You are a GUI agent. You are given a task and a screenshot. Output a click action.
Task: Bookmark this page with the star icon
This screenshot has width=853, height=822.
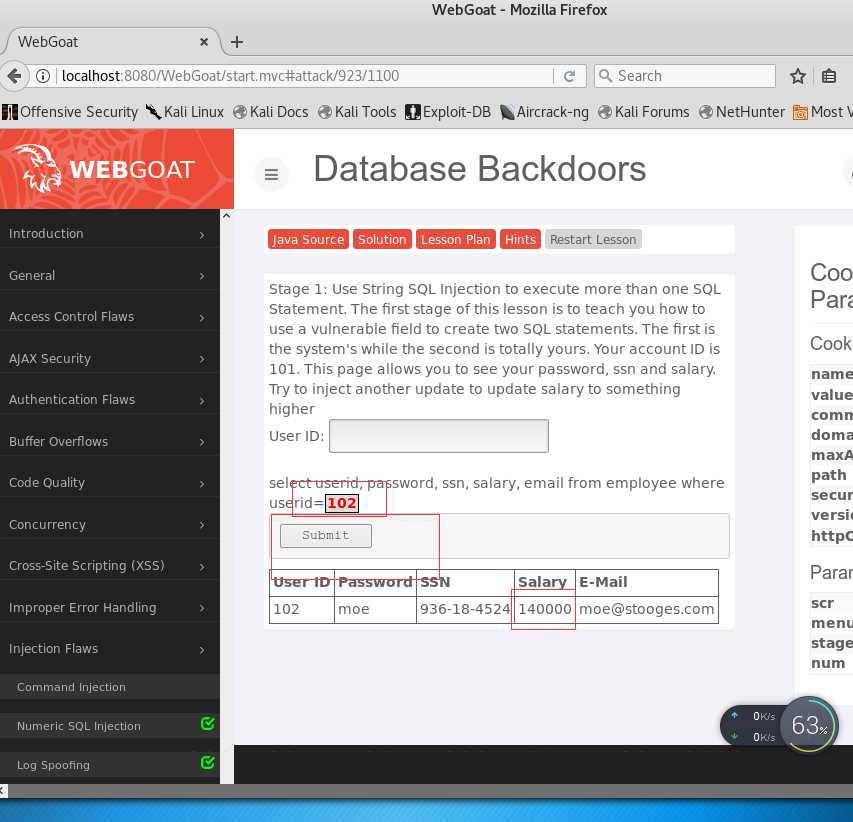pyautogui.click(x=798, y=76)
